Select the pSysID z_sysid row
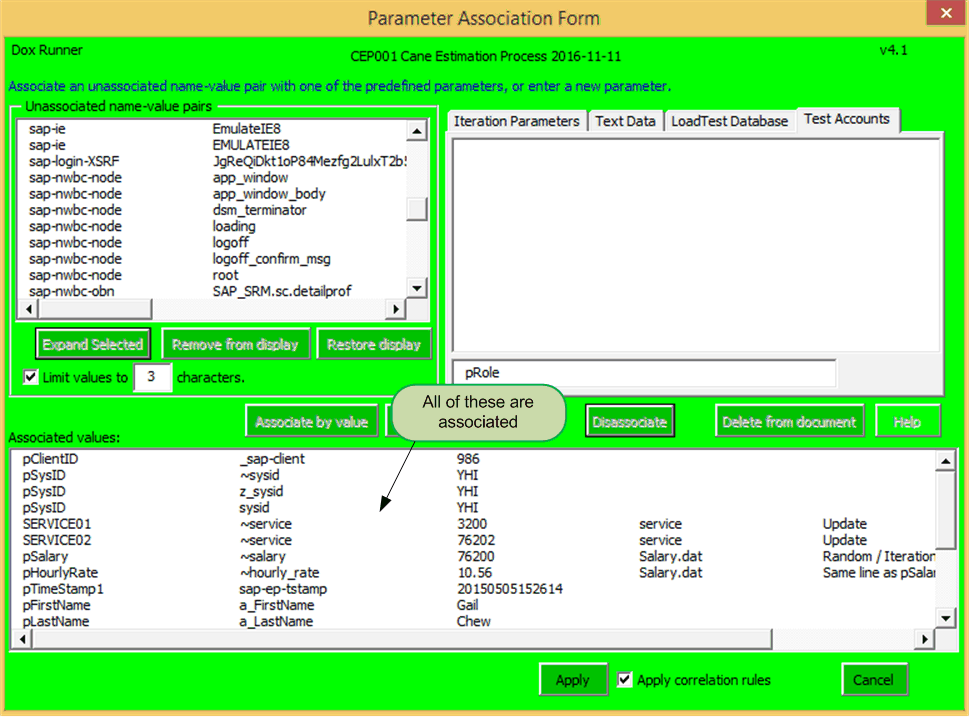The height and width of the screenshot is (717, 970). [x=474, y=491]
